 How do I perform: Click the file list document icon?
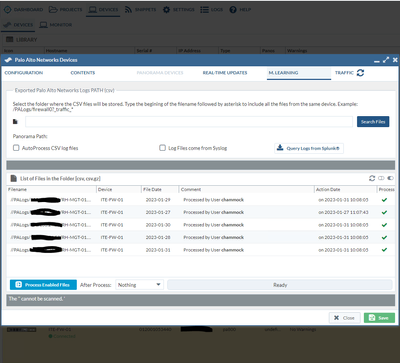point(14,178)
